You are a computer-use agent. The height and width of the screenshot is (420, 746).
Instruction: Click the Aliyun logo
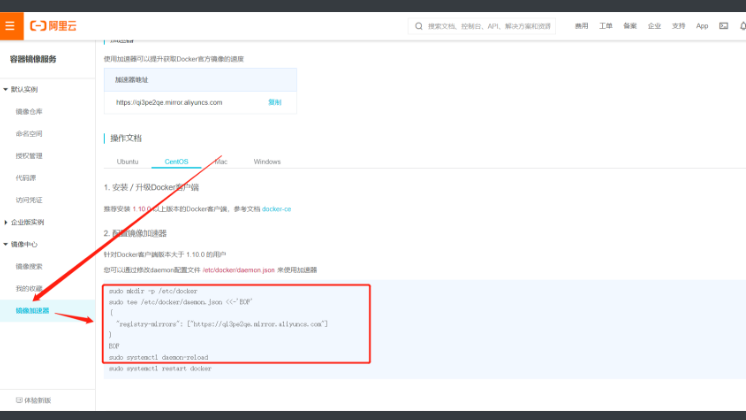(x=53, y=26)
